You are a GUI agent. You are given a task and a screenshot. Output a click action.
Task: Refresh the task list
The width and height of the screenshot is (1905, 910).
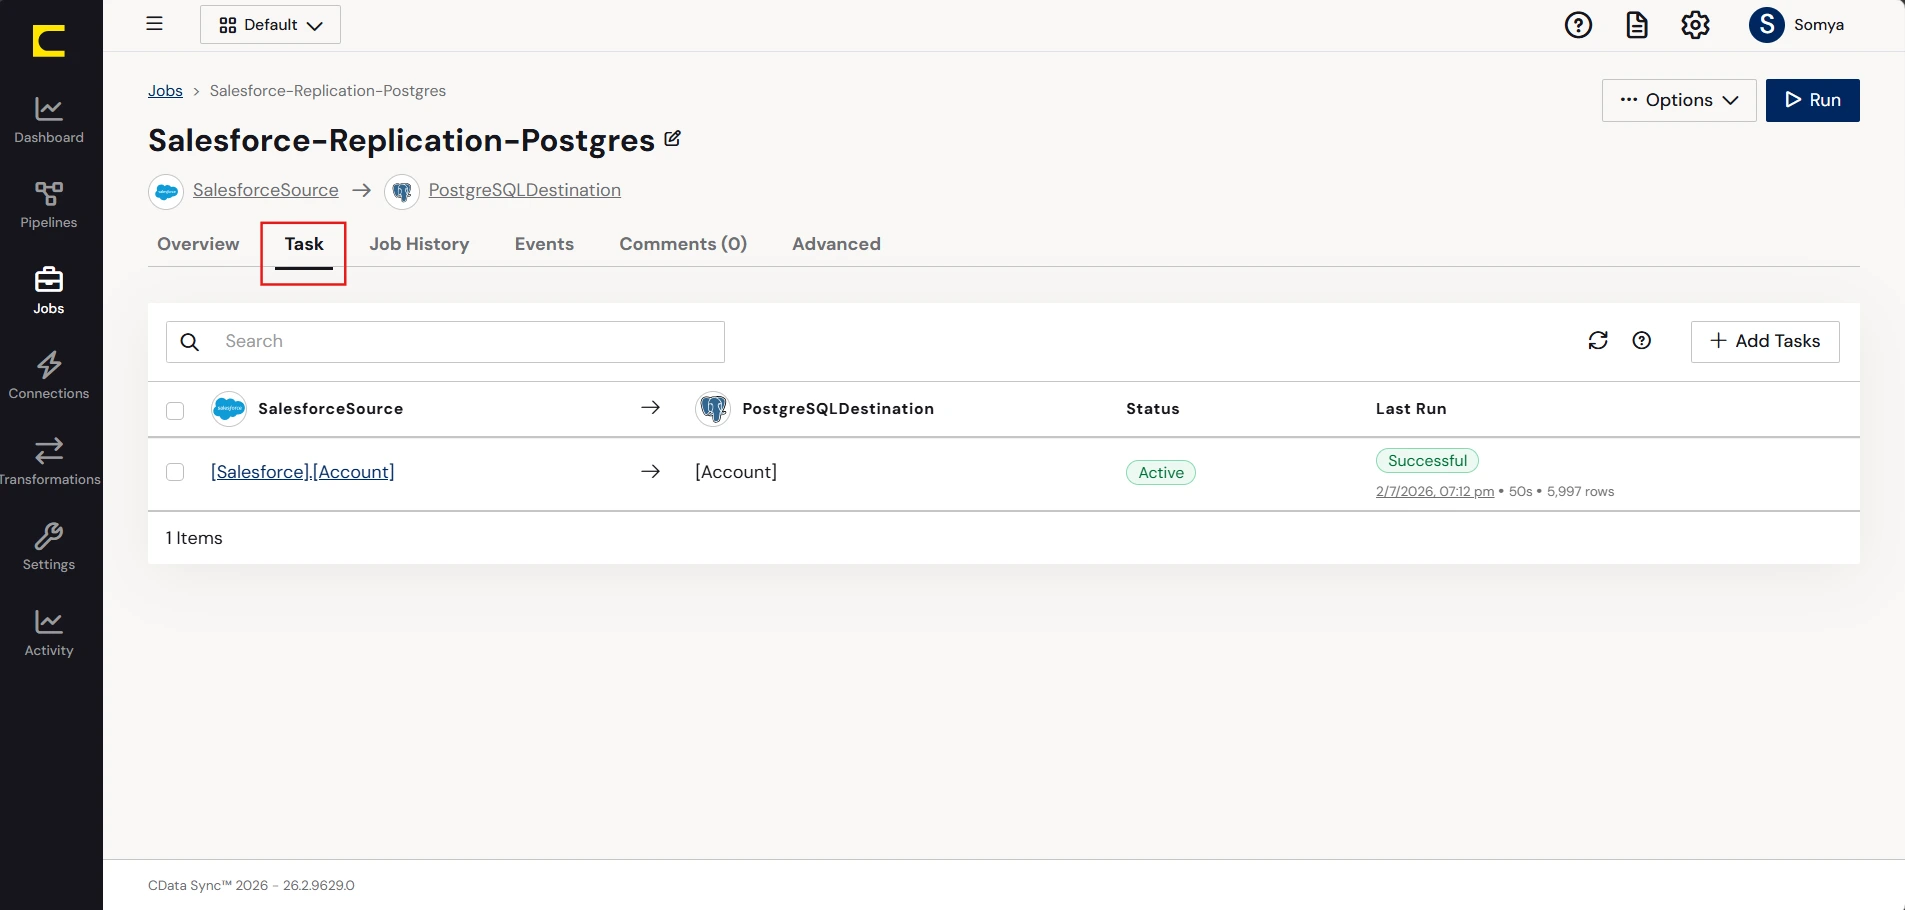coord(1598,341)
